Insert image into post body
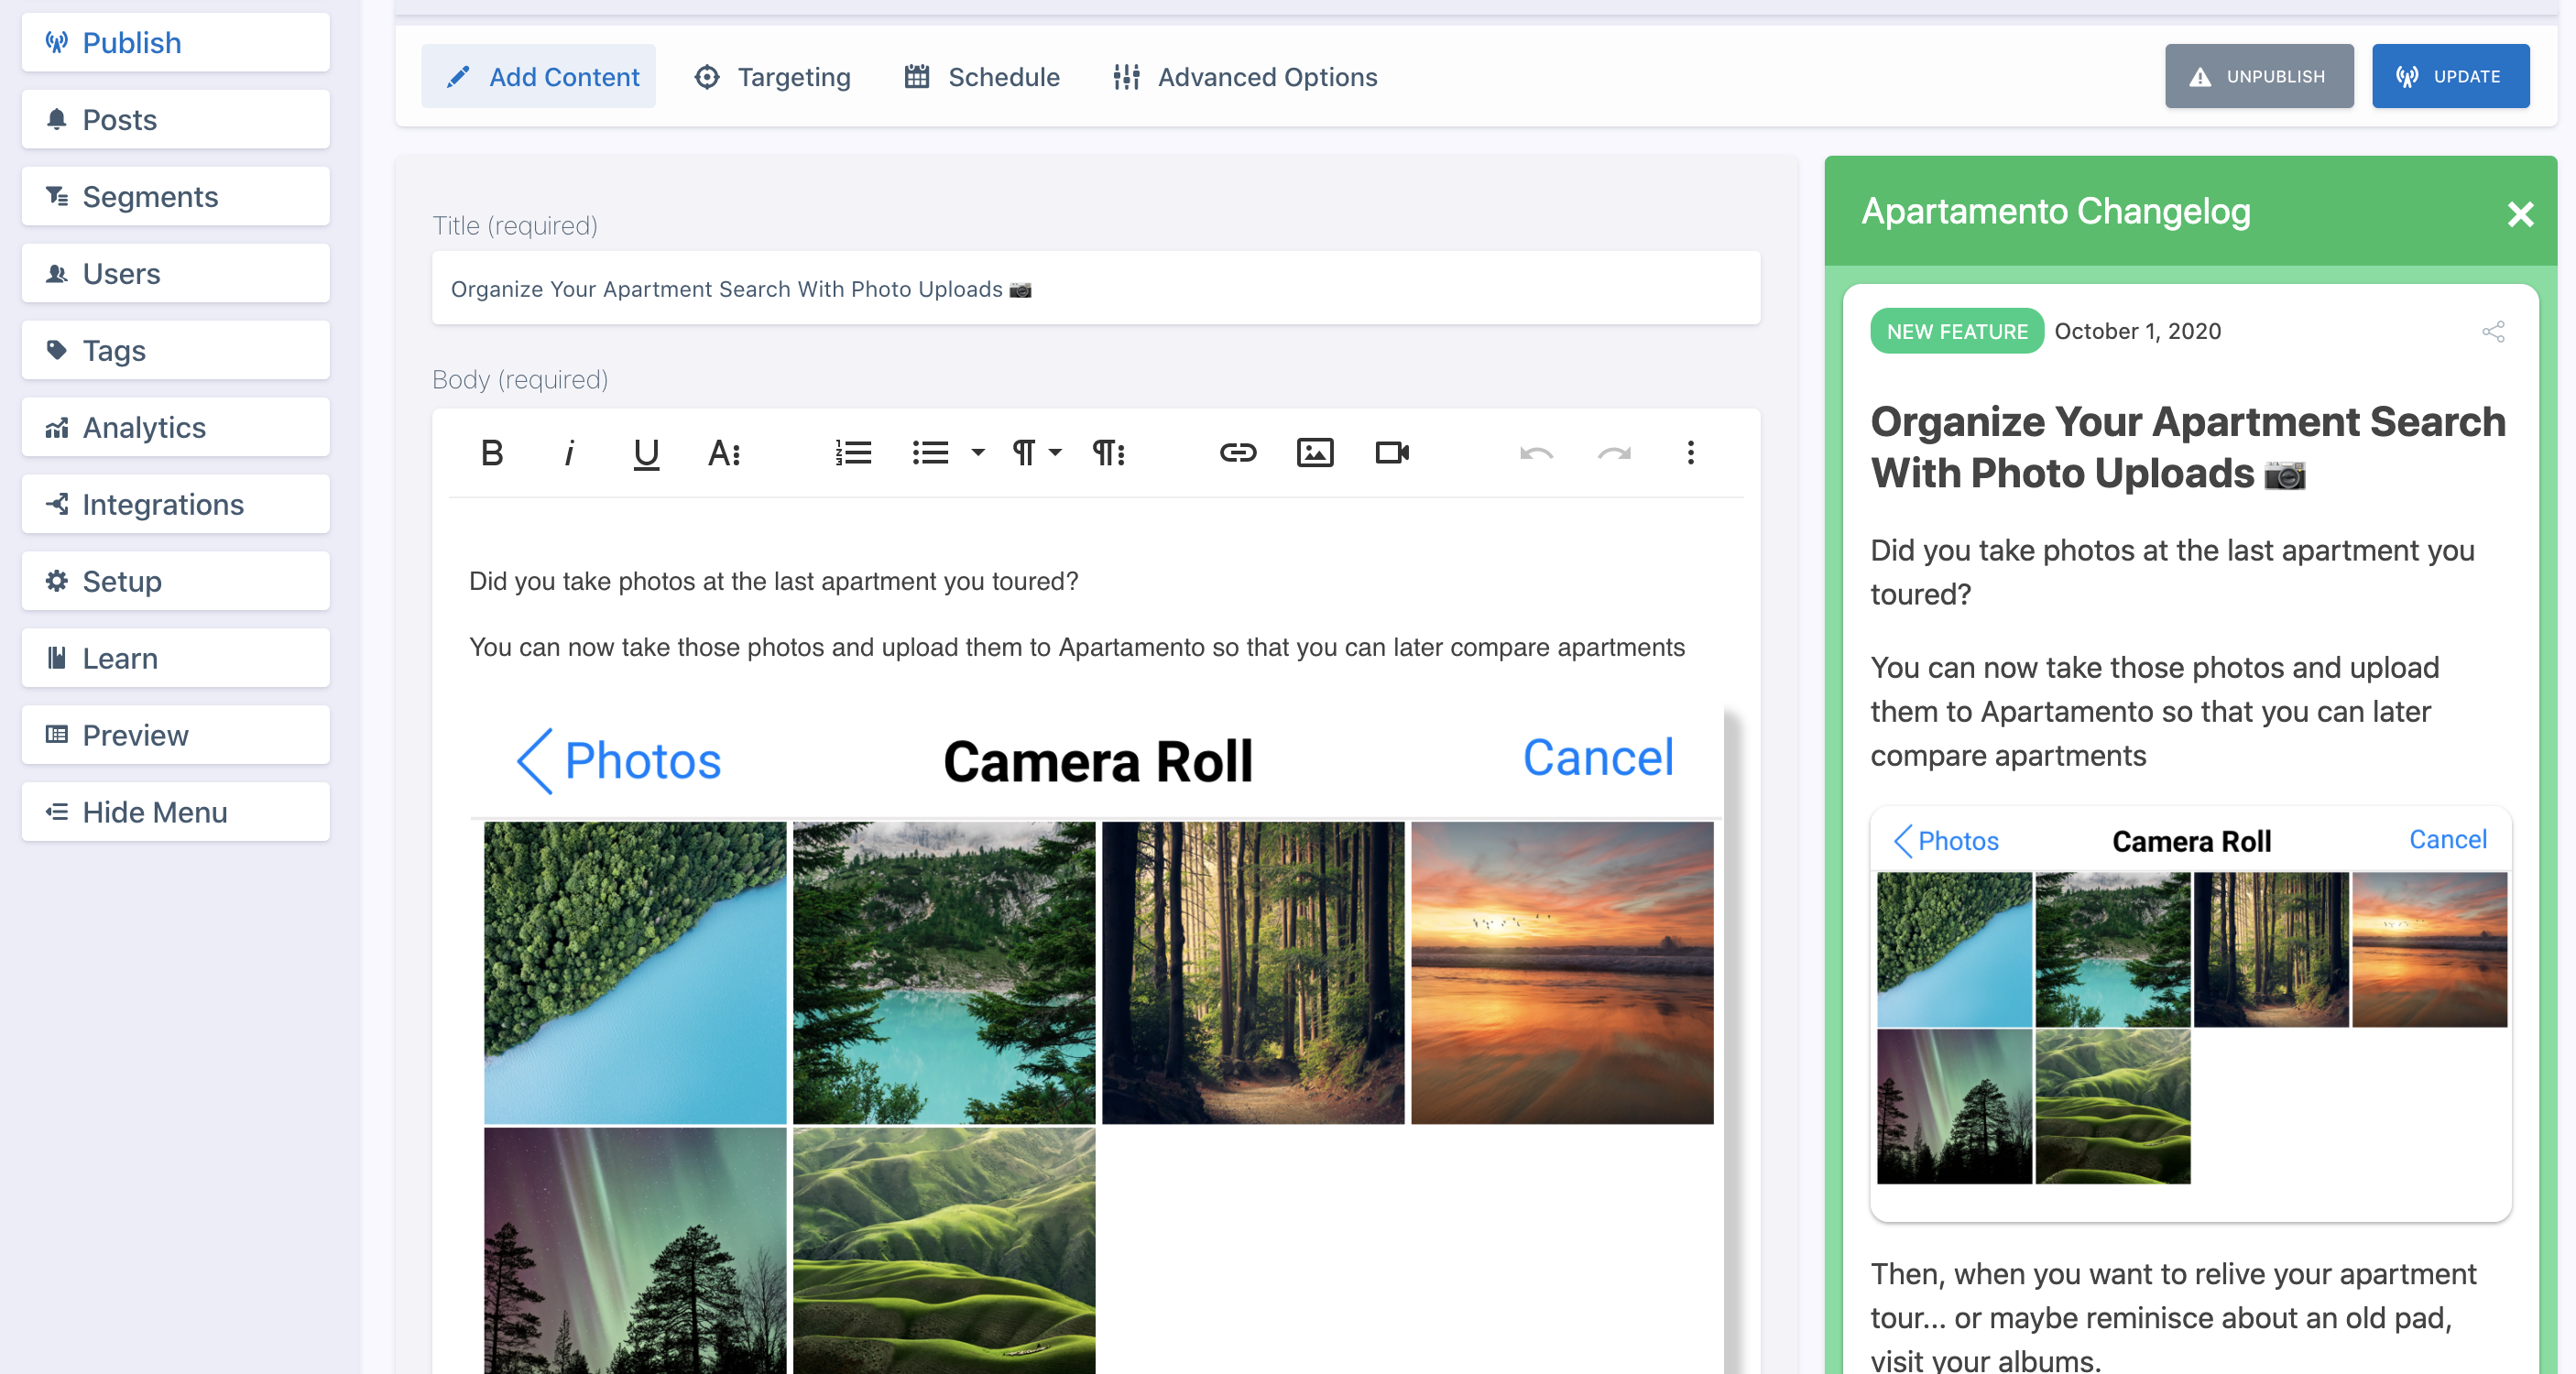The width and height of the screenshot is (2576, 1374). tap(1314, 453)
